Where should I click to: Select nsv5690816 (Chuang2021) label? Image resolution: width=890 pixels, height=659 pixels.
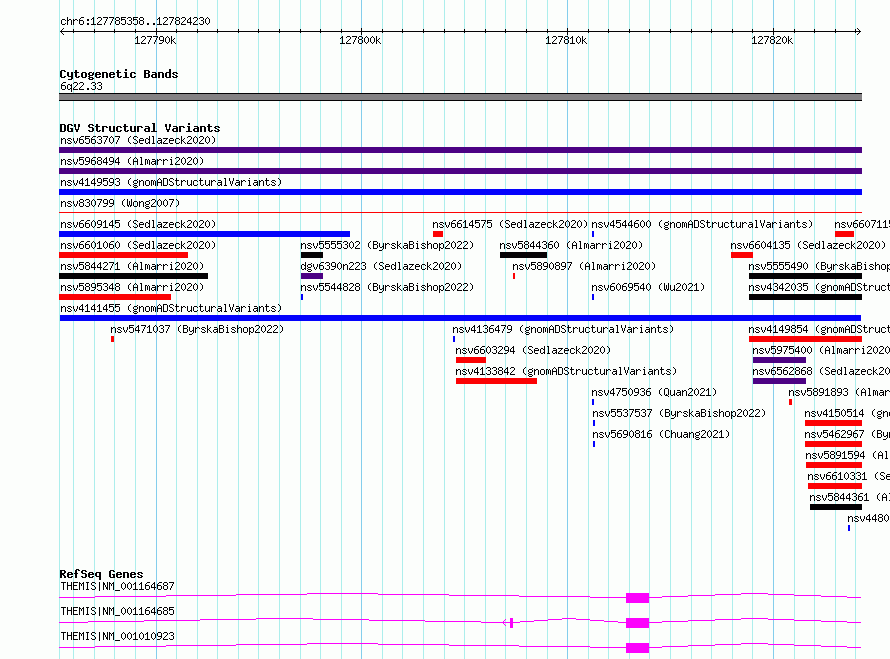pos(661,434)
